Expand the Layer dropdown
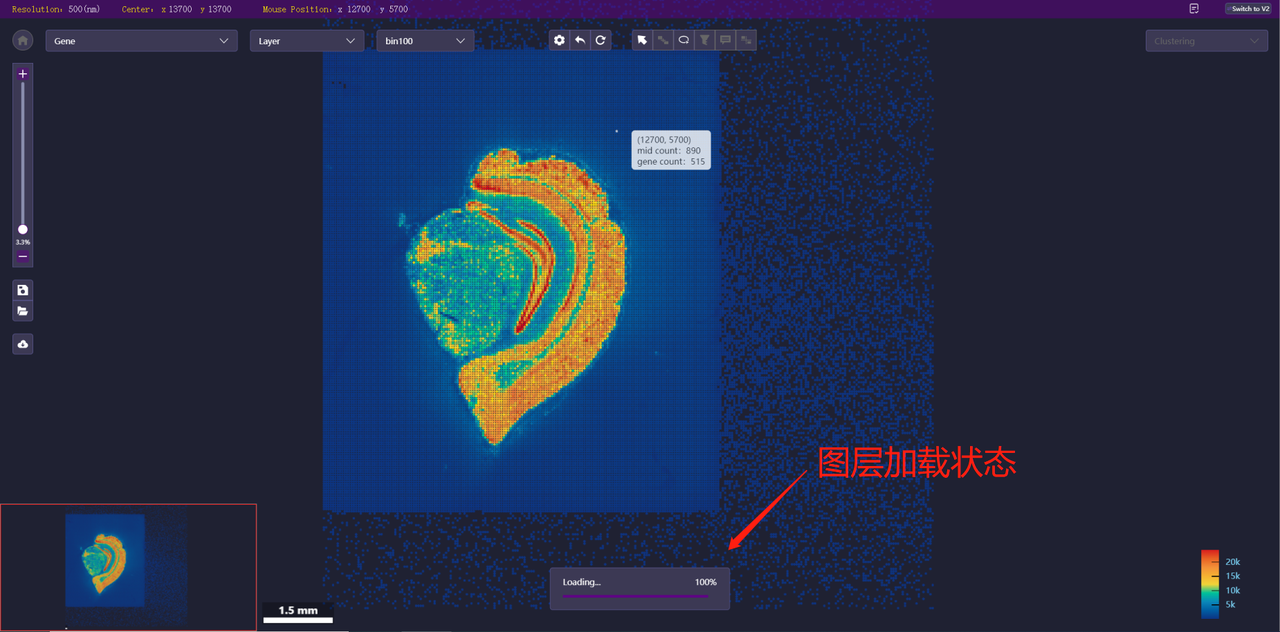This screenshot has width=1280, height=632. click(306, 41)
